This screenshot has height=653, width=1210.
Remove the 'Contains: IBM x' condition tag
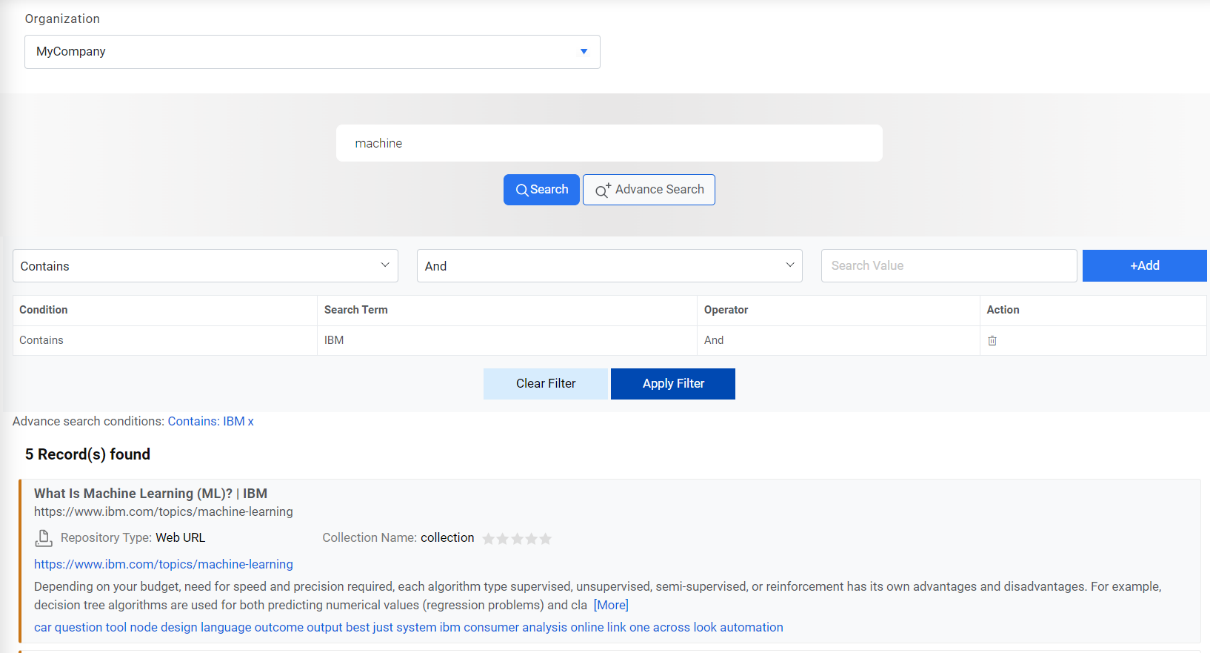click(250, 422)
